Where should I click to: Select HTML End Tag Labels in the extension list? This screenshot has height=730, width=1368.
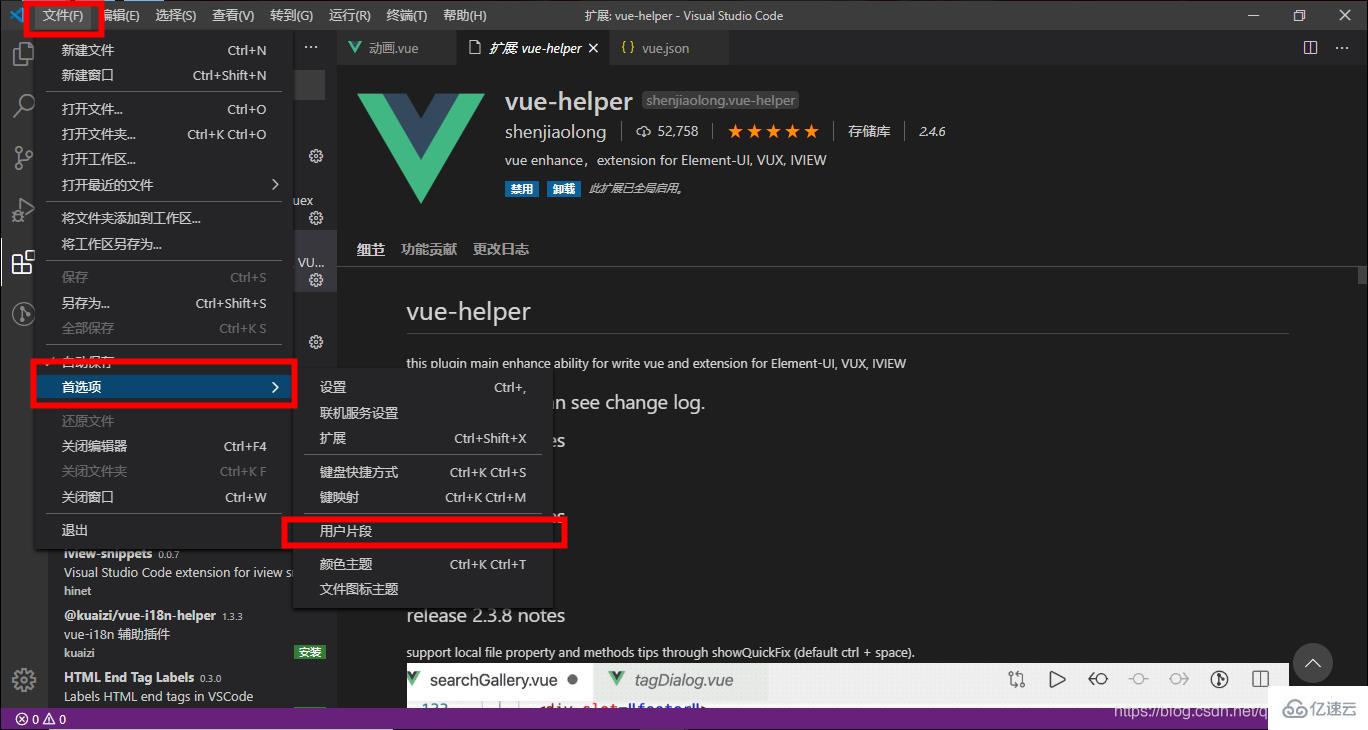[x=190, y=686]
